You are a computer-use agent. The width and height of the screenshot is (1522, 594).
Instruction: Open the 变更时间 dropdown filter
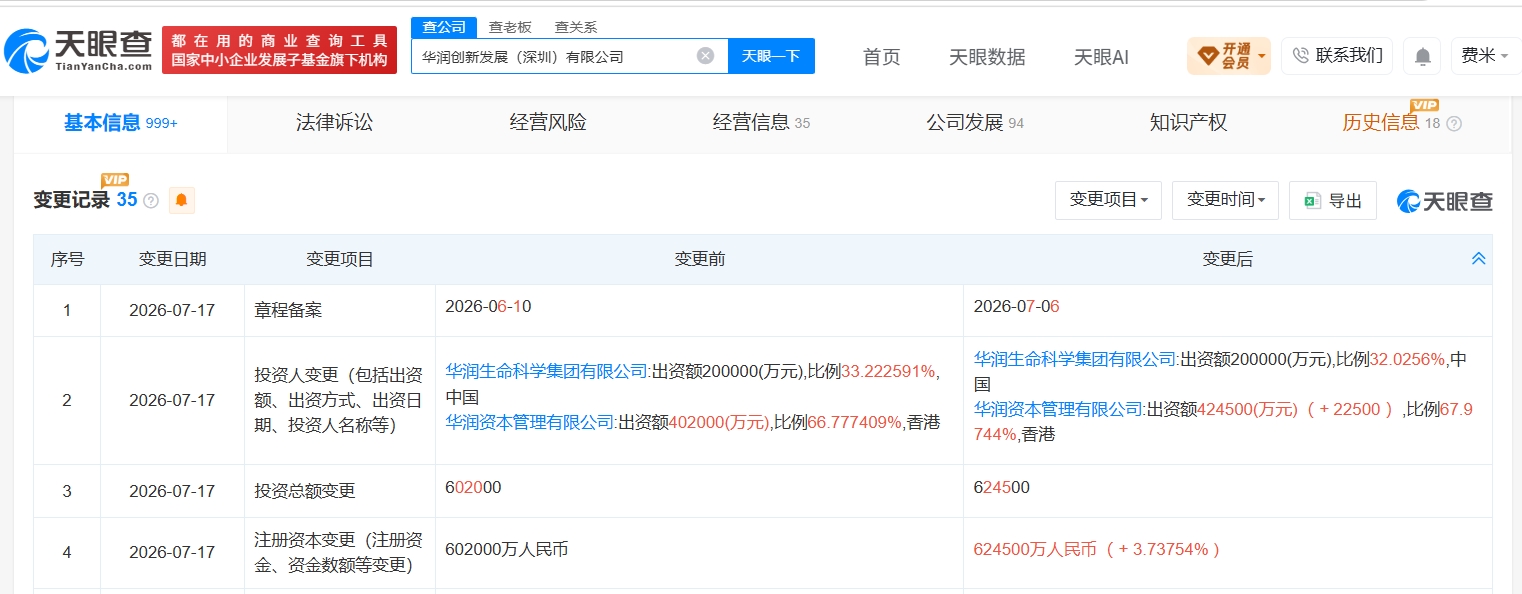point(1225,200)
